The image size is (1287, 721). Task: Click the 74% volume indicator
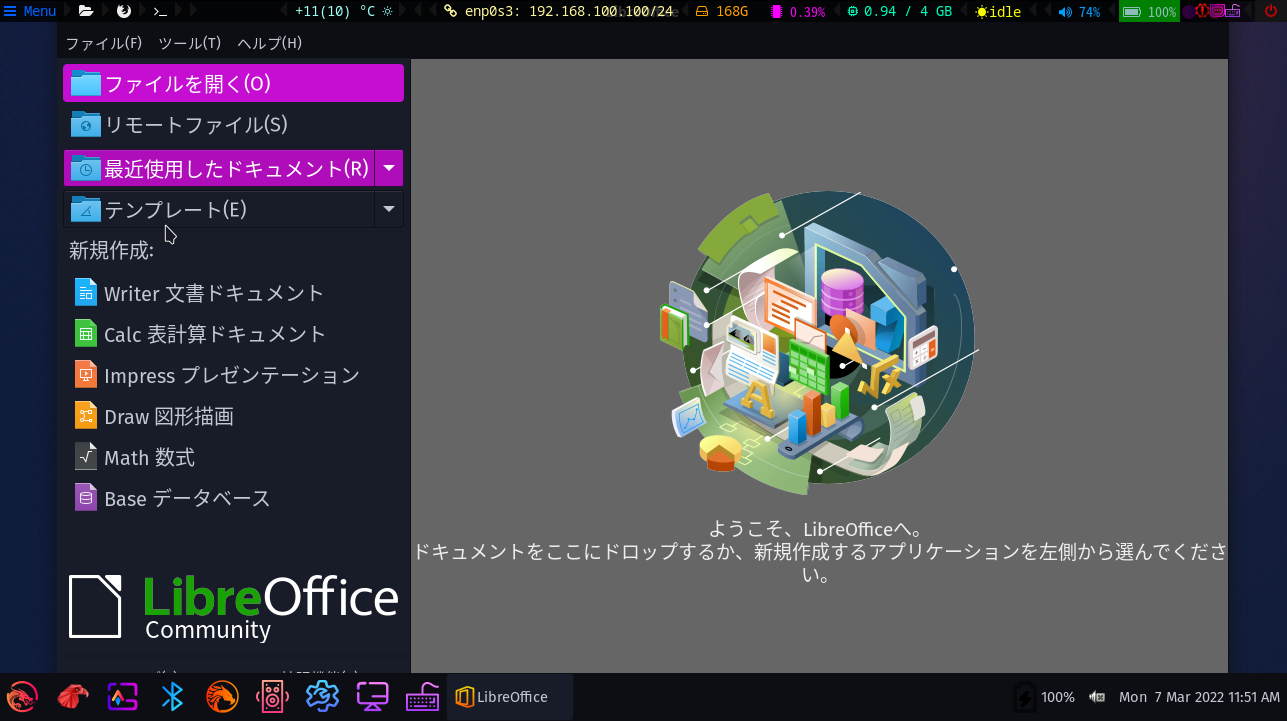[1079, 12]
